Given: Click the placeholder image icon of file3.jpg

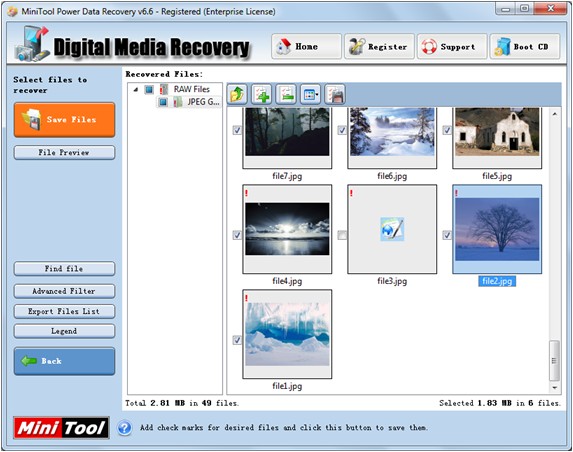Looking at the screenshot, I should pyautogui.click(x=392, y=229).
